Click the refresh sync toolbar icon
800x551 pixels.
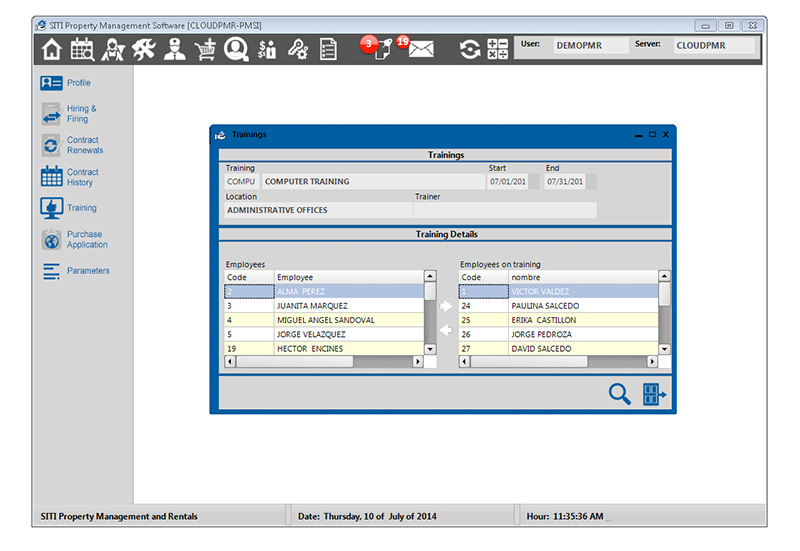[469, 49]
